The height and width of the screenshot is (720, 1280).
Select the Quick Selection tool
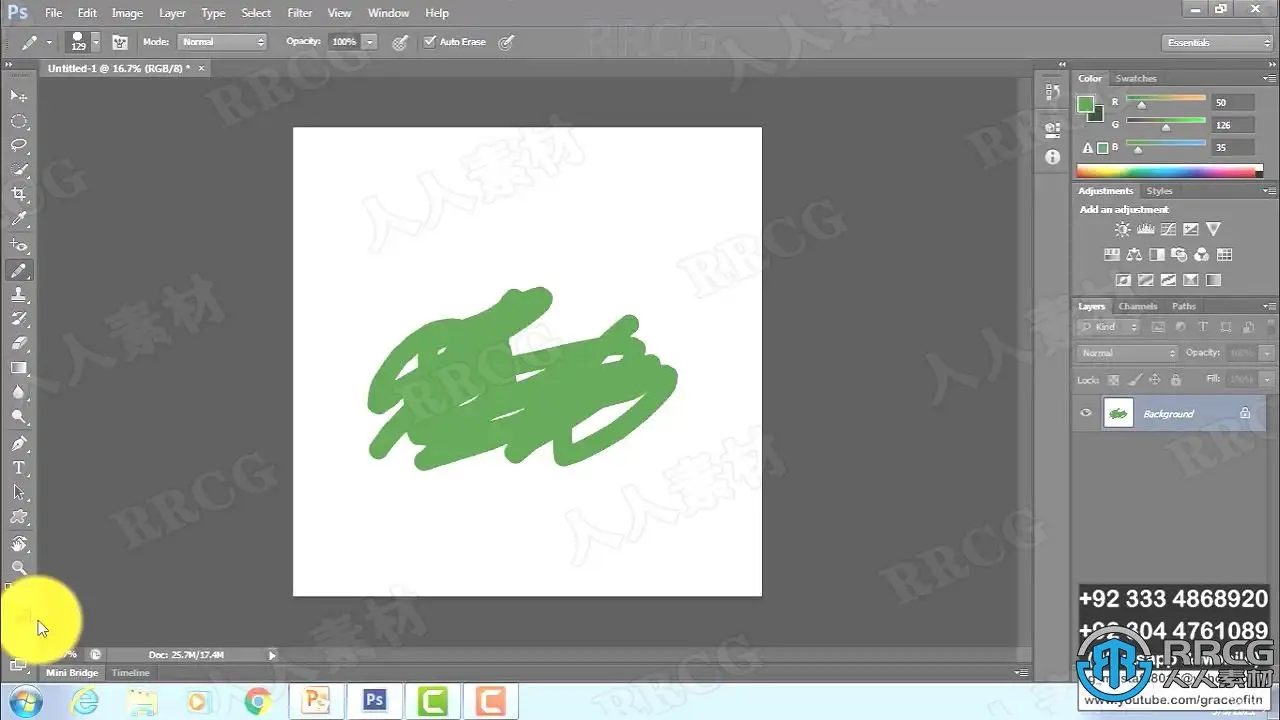pyautogui.click(x=19, y=170)
